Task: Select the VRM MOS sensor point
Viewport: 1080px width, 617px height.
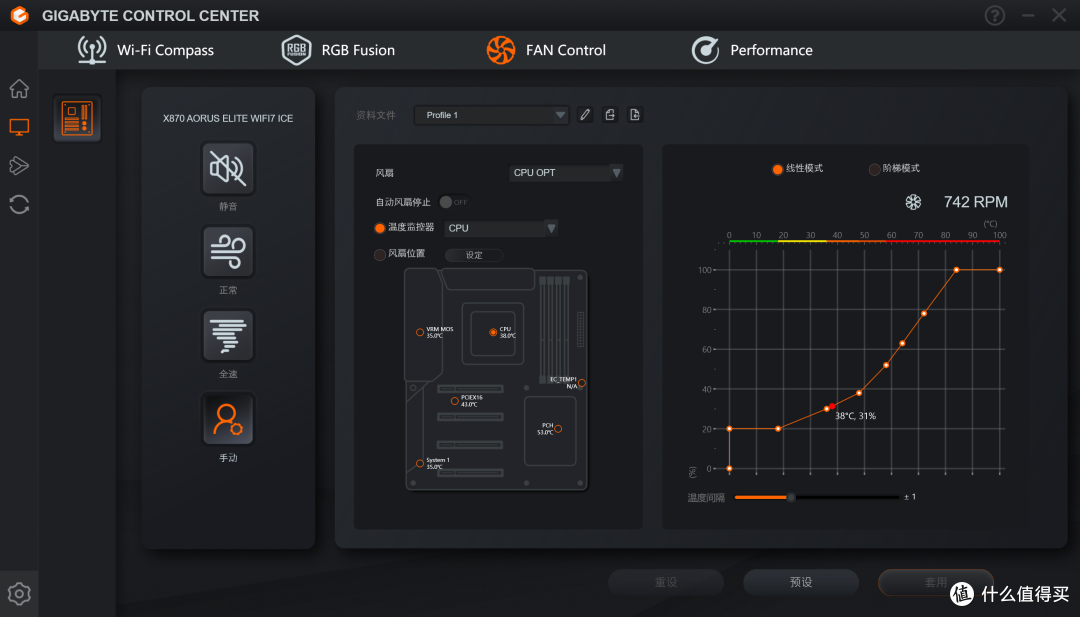Action: point(420,333)
